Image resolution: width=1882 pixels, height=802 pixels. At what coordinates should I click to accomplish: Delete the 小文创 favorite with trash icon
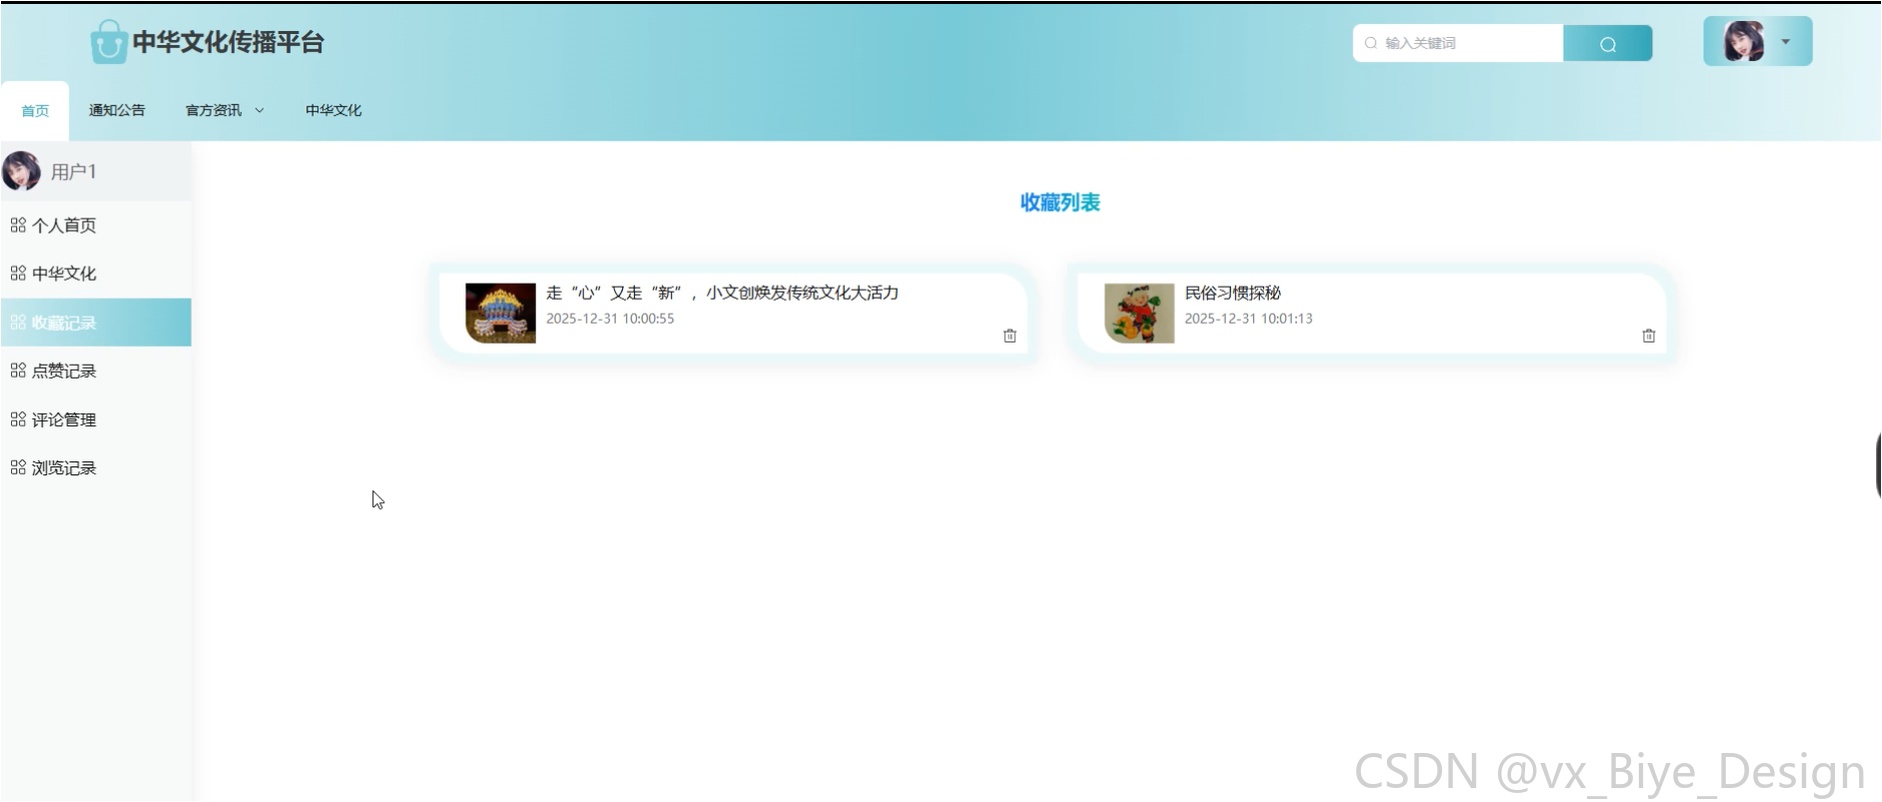click(1010, 336)
